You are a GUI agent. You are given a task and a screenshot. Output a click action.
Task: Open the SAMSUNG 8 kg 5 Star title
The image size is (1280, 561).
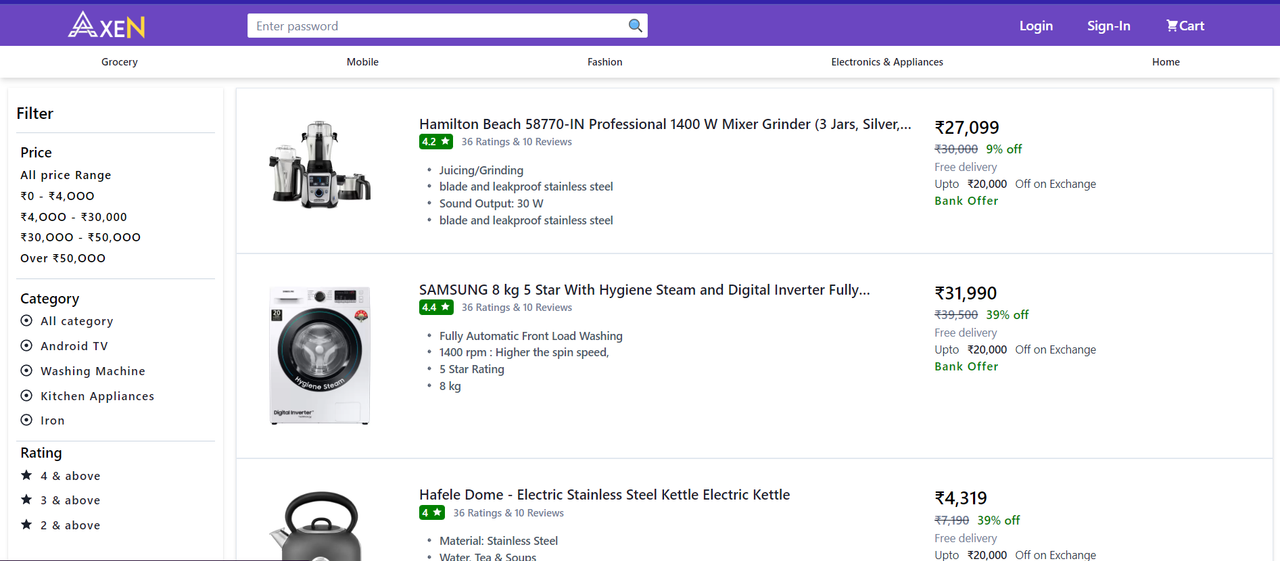(645, 290)
